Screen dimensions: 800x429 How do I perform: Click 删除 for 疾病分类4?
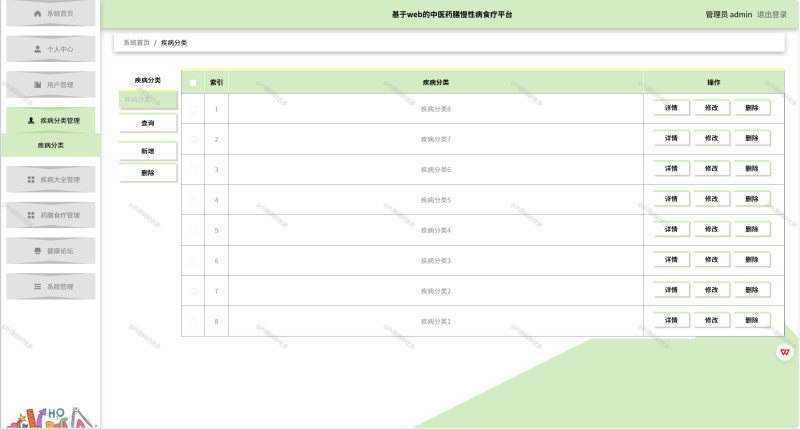click(752, 229)
